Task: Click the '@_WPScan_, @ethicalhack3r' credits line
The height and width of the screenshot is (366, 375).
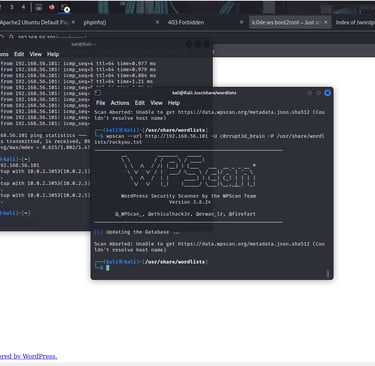Action: click(x=185, y=214)
